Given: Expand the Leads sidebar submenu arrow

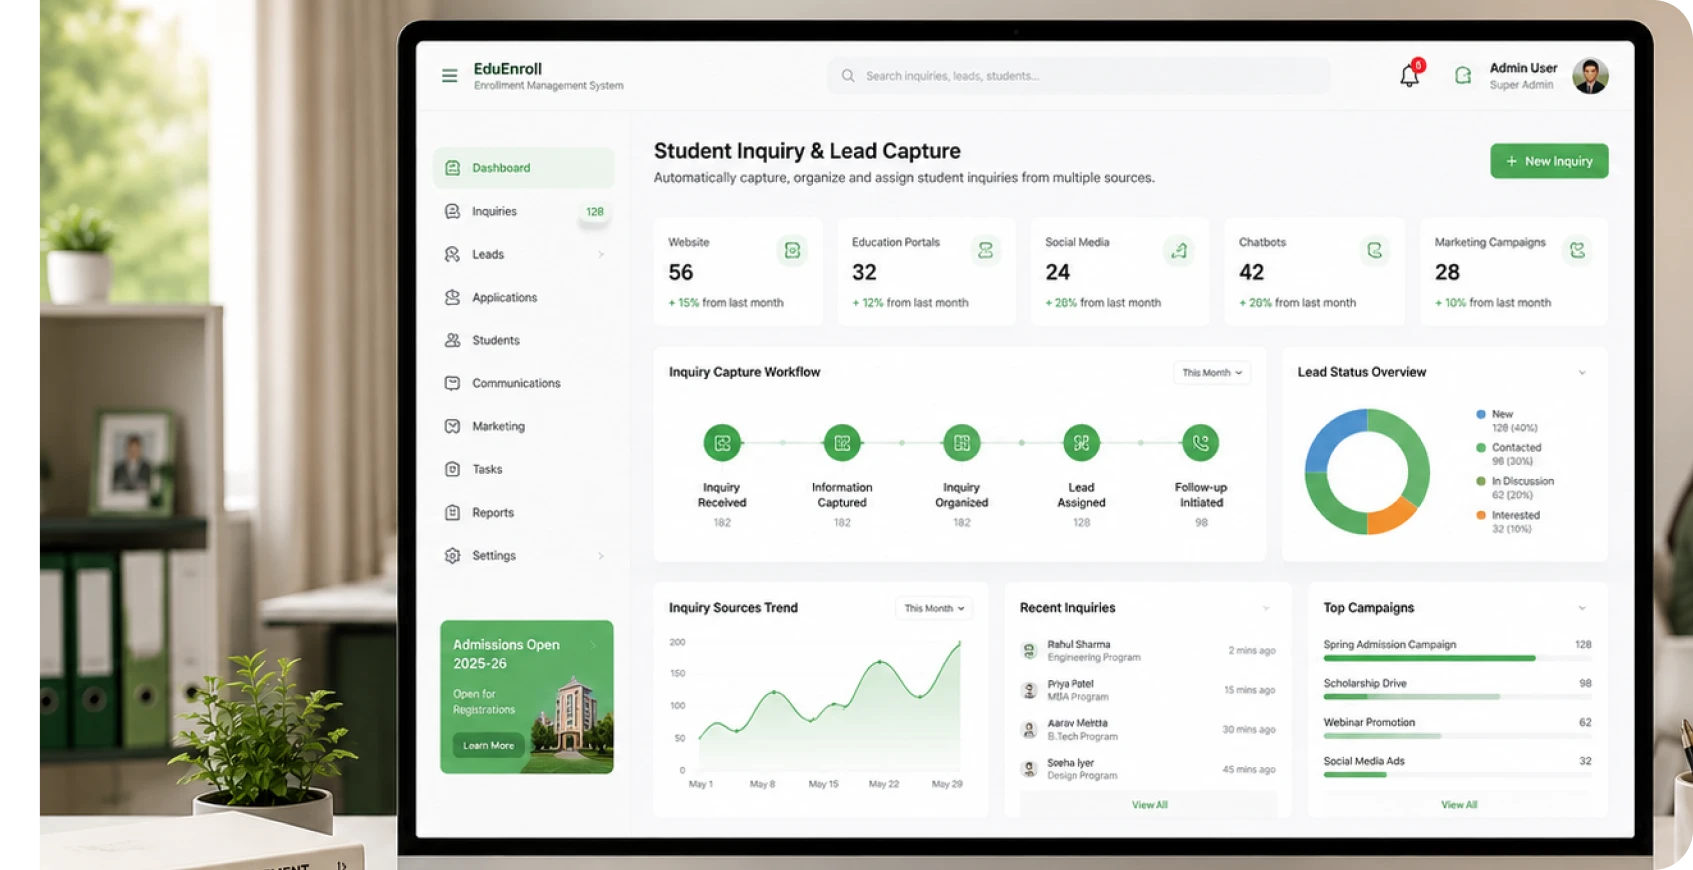Looking at the screenshot, I should point(601,255).
